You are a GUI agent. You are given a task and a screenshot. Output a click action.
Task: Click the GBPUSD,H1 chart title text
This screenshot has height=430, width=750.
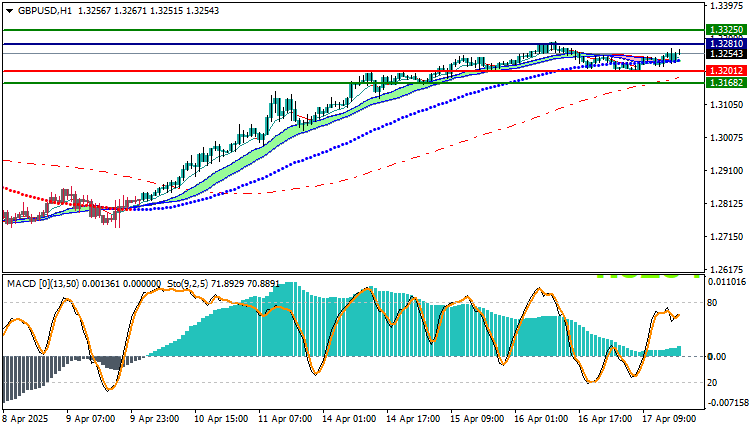[45, 11]
